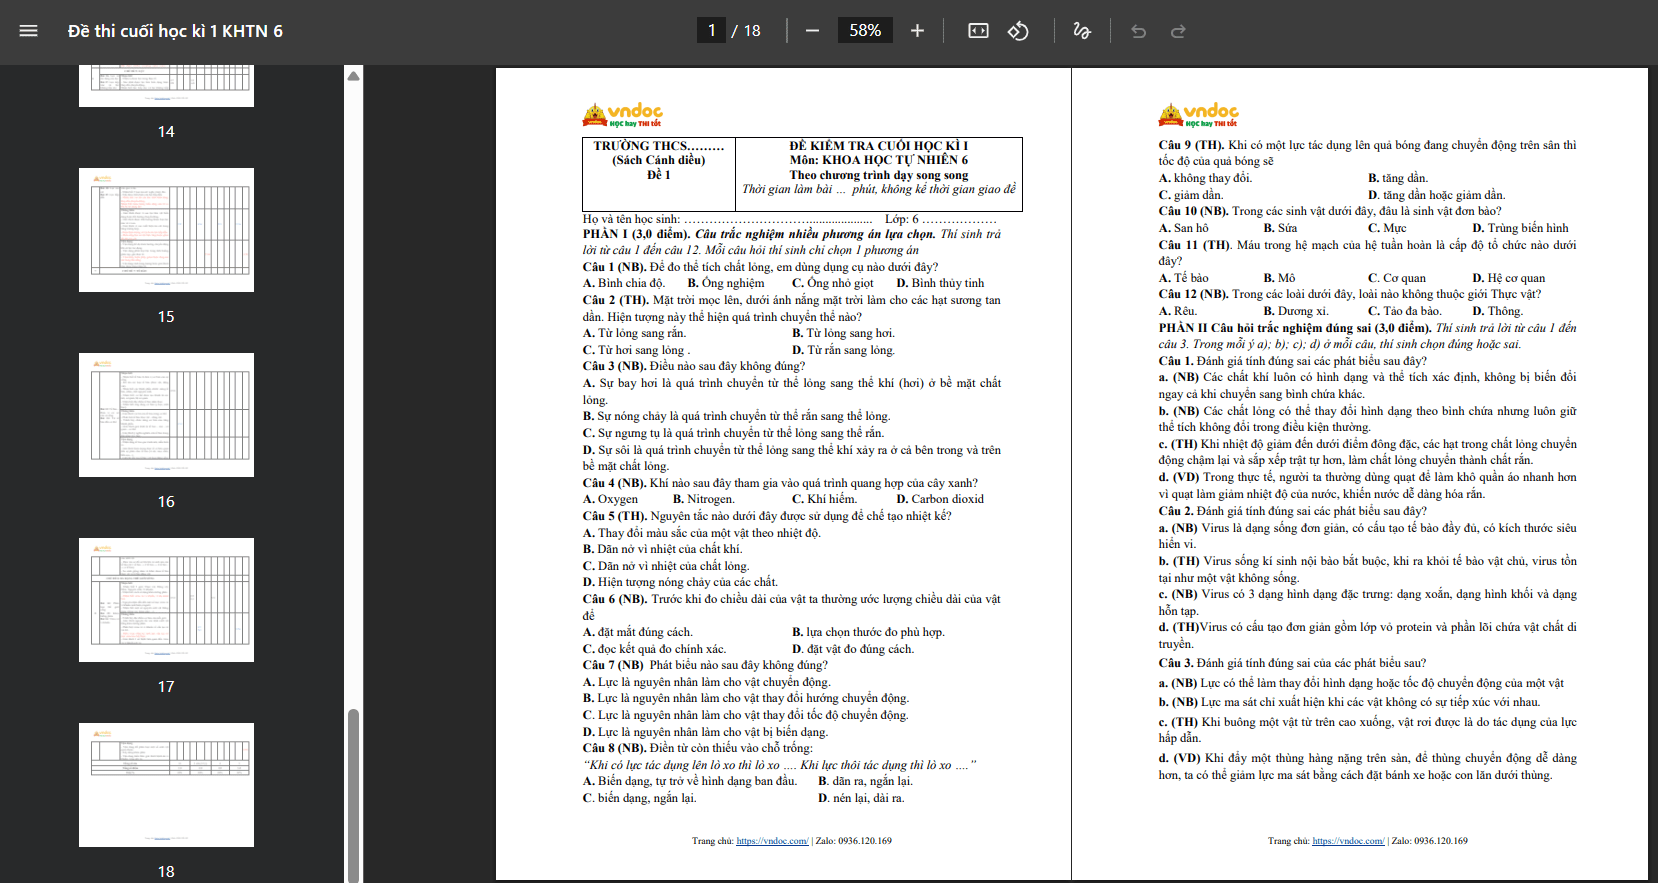Click the heading 'ĐỀ KIỂM TRA CUỐI HỌC KÌ I'
This screenshot has height=883, width=1658.
coord(879,146)
